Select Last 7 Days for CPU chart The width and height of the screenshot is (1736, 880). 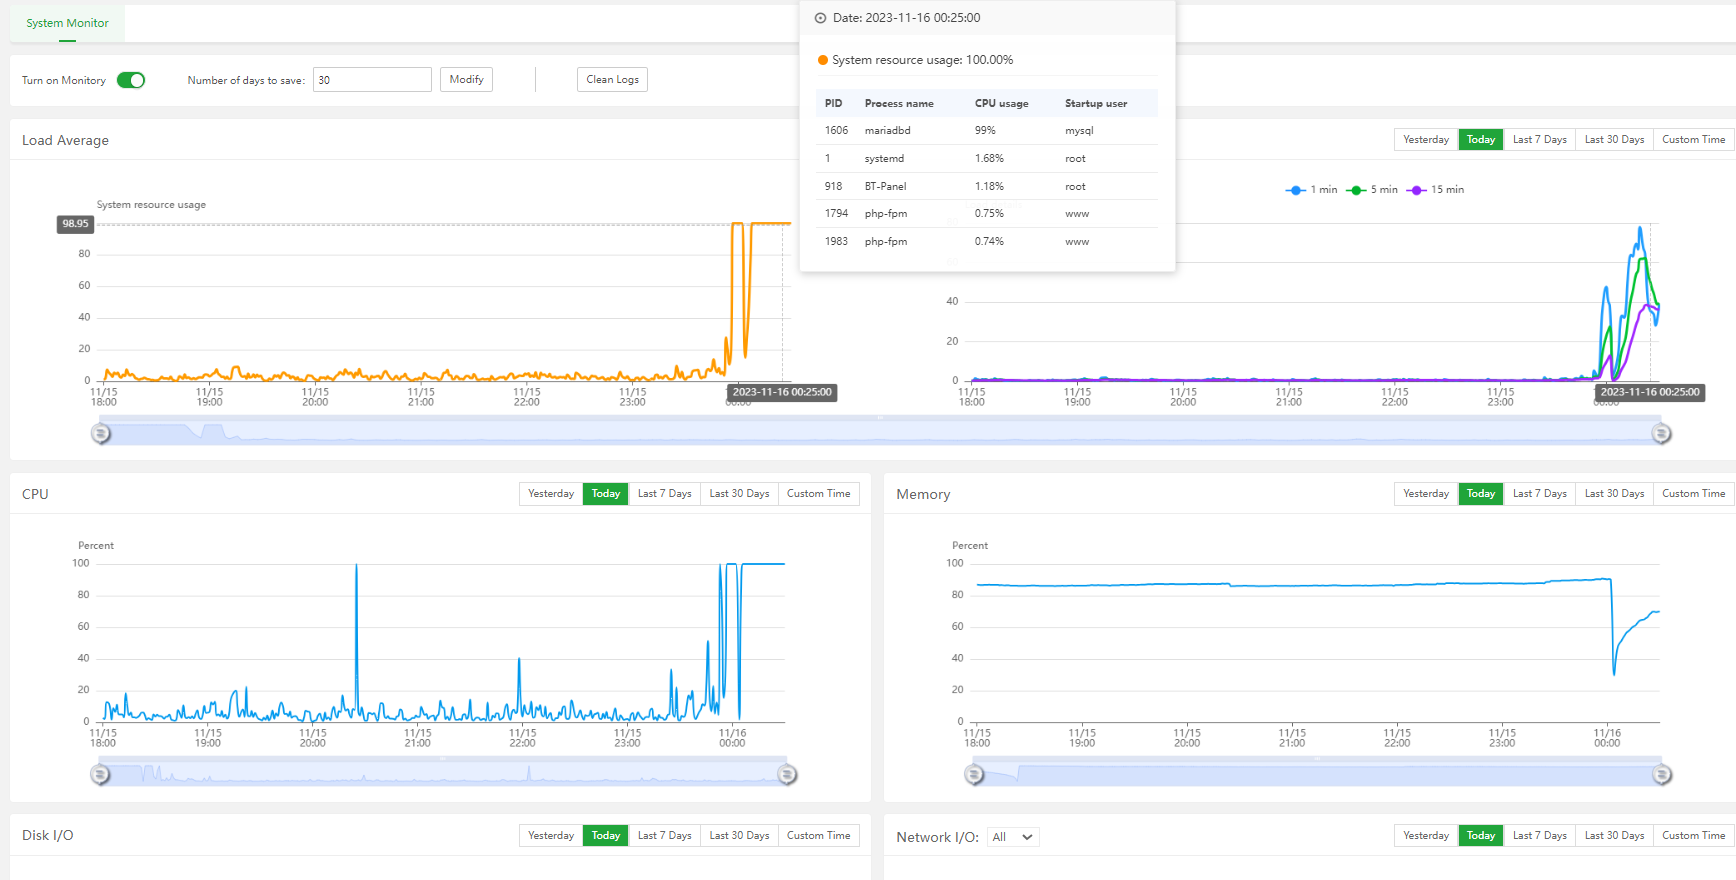pyautogui.click(x=664, y=494)
